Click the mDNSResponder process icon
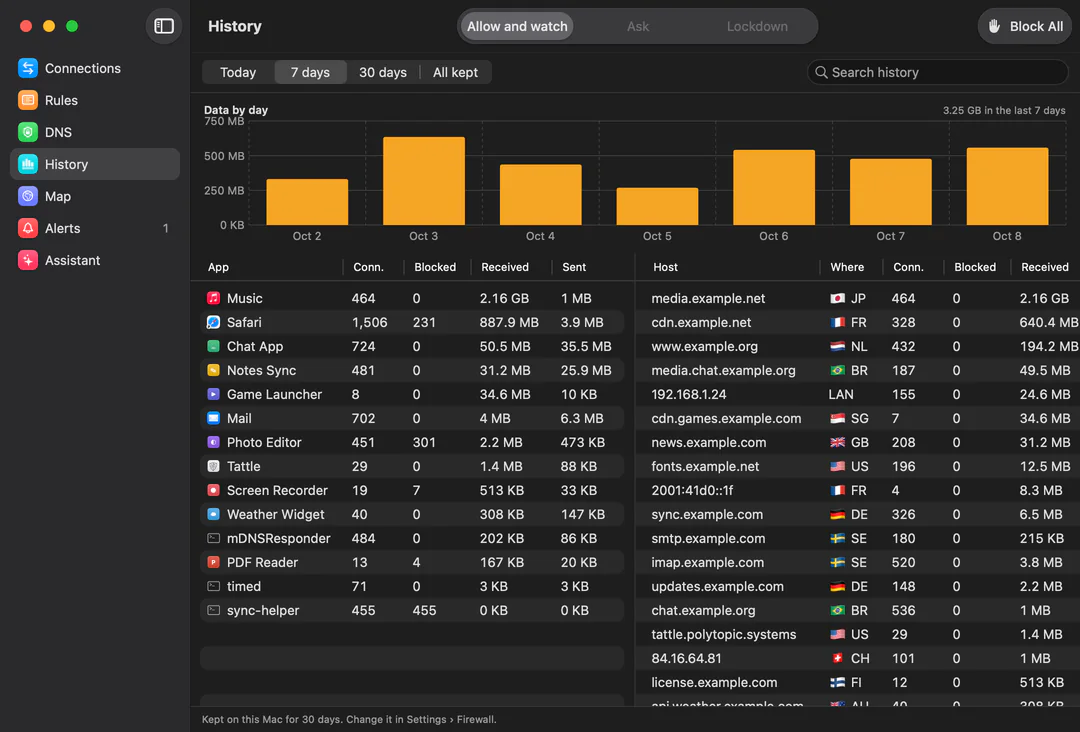The height and width of the screenshot is (732, 1080). pyautogui.click(x=214, y=538)
